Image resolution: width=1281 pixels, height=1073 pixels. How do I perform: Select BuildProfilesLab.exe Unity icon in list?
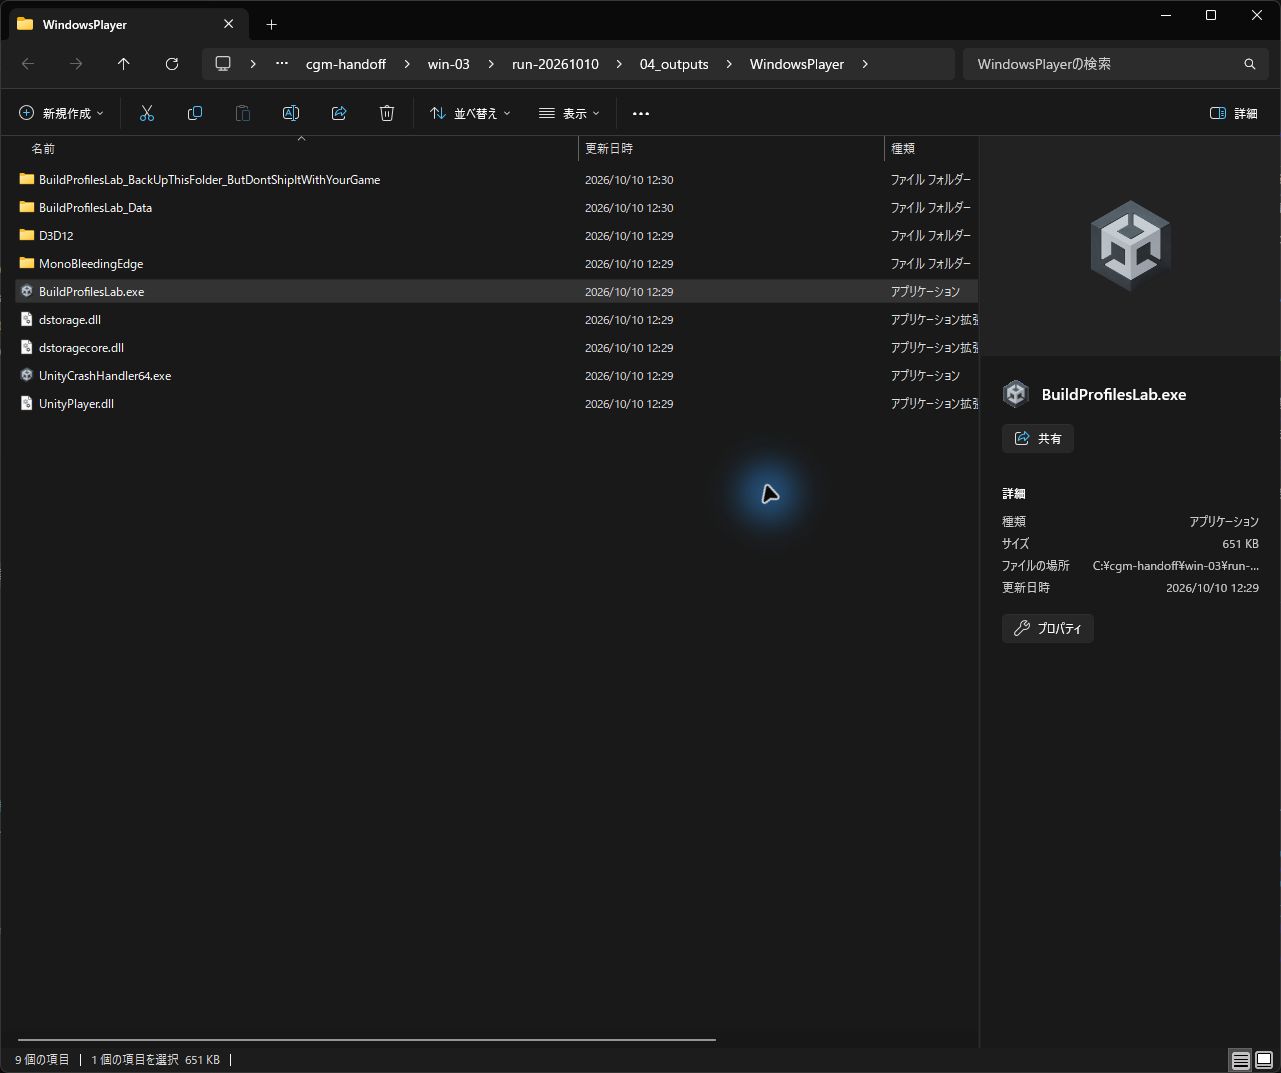point(27,291)
